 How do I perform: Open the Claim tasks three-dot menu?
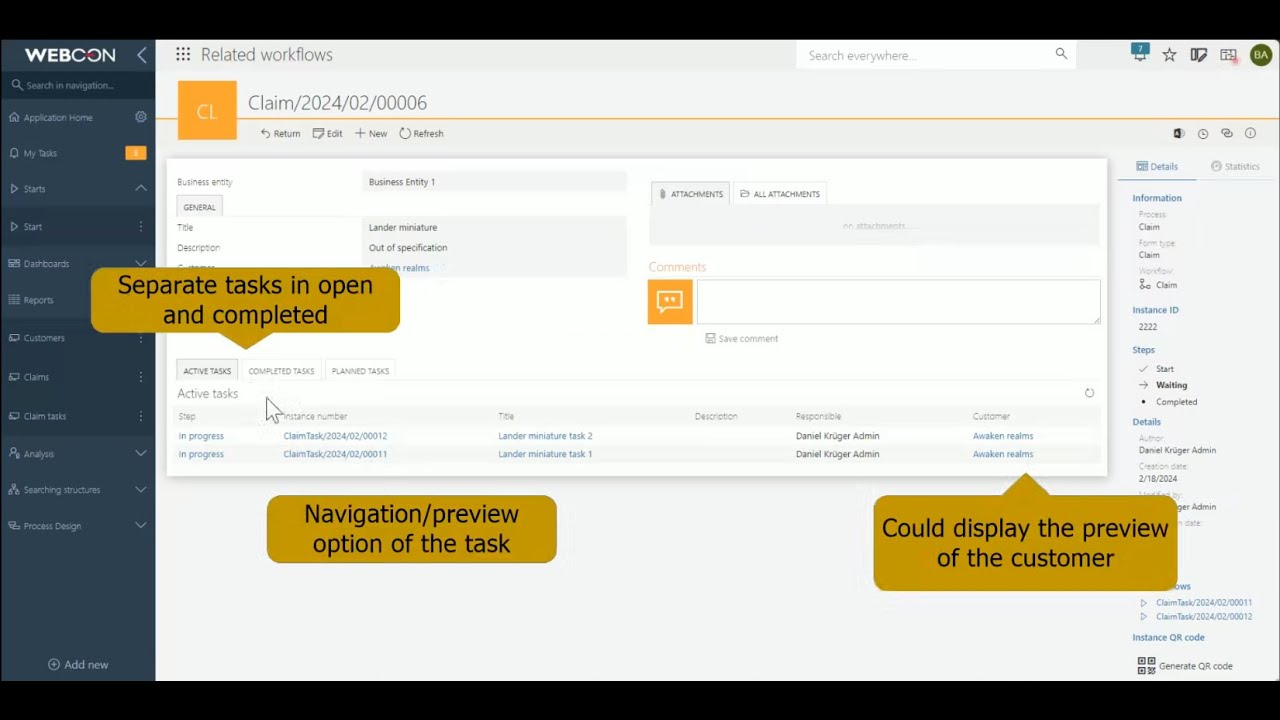[x=141, y=416]
